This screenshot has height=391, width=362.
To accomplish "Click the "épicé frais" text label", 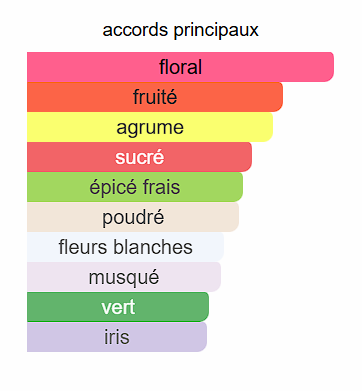I will (135, 188).
